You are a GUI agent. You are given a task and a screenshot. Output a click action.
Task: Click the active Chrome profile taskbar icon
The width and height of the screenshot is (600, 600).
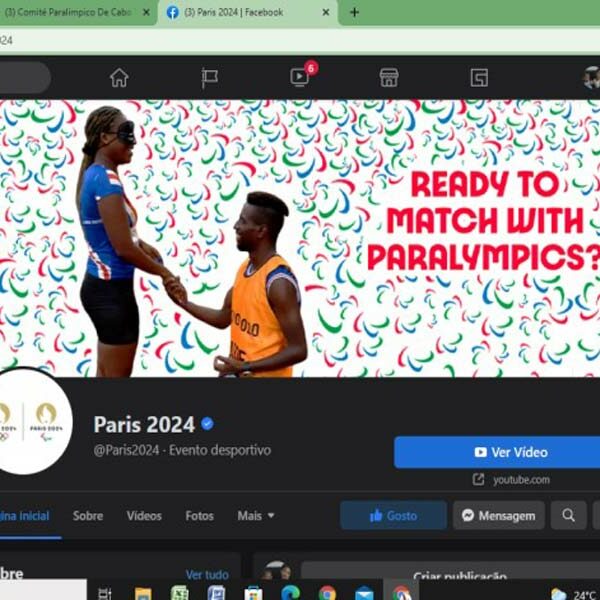[401, 591]
